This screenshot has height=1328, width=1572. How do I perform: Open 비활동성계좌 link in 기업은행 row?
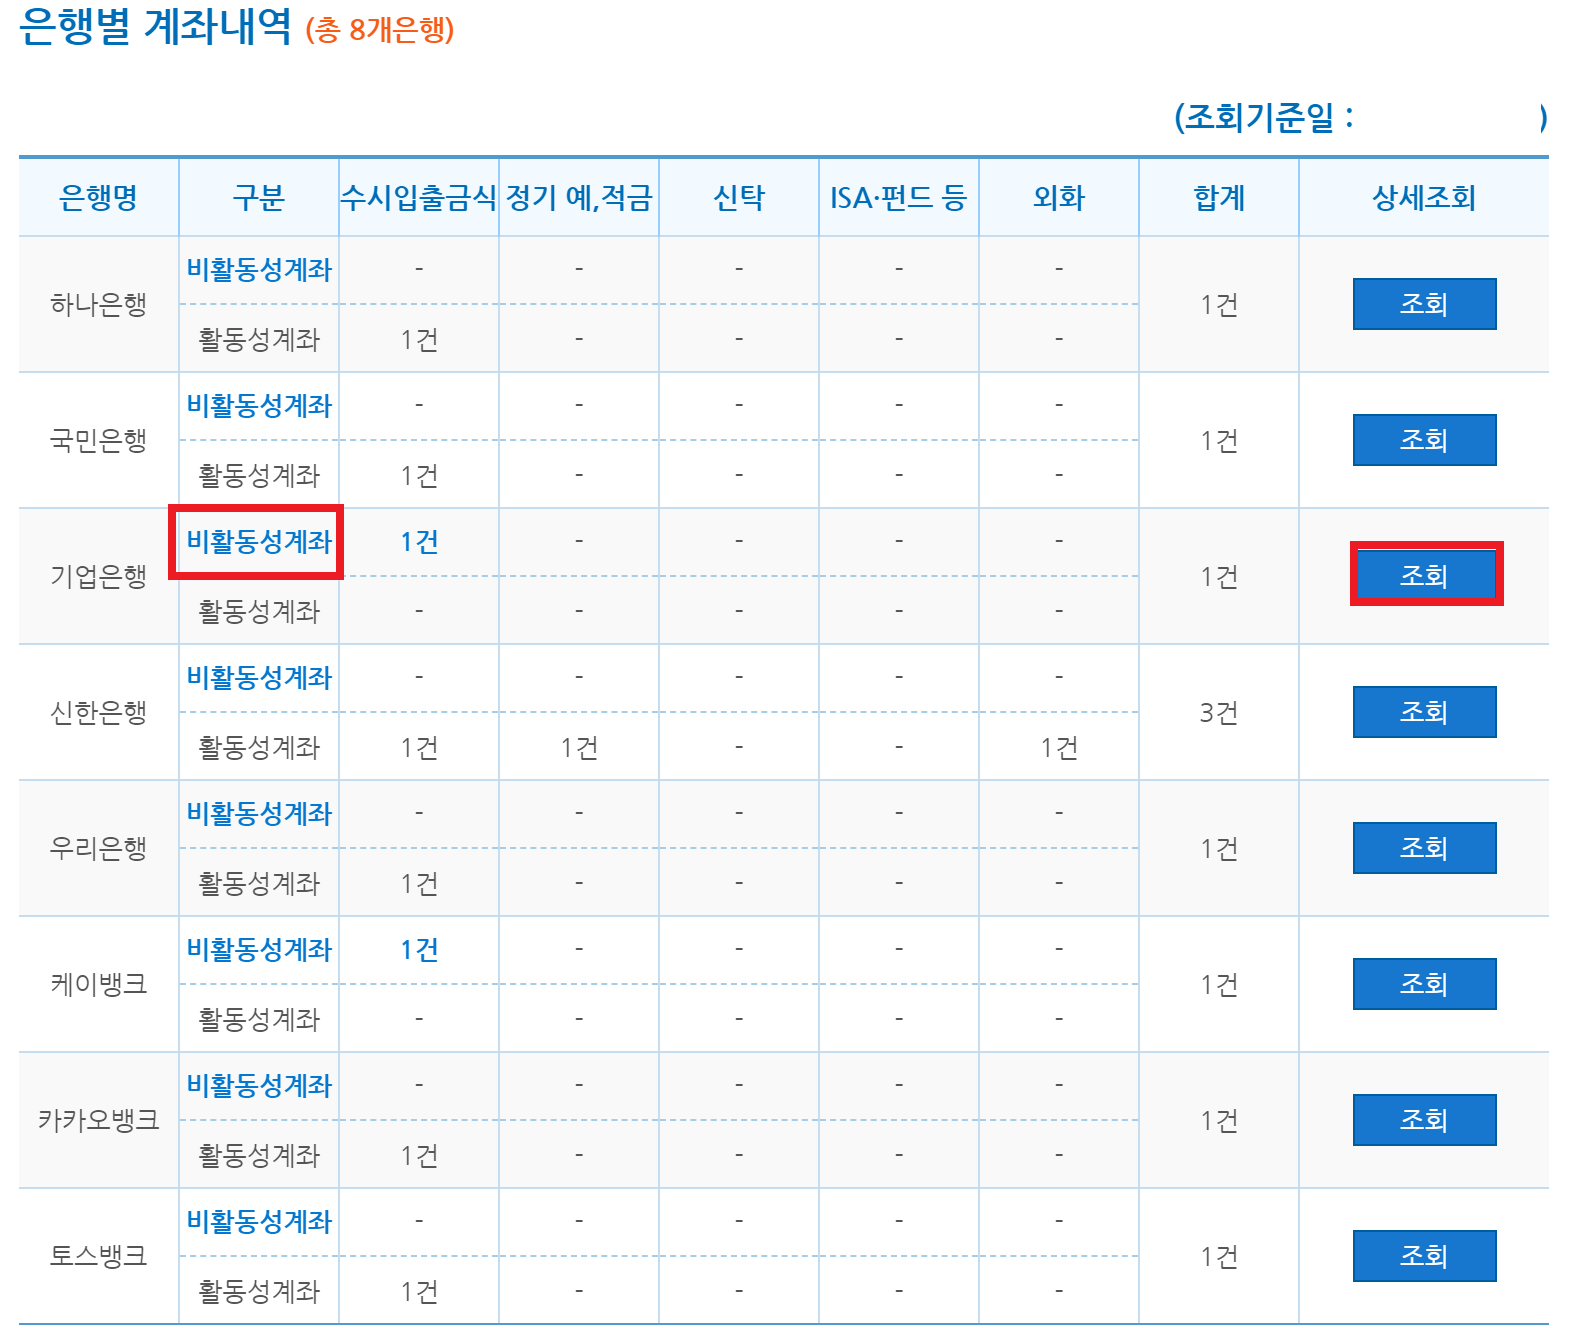coord(259,542)
